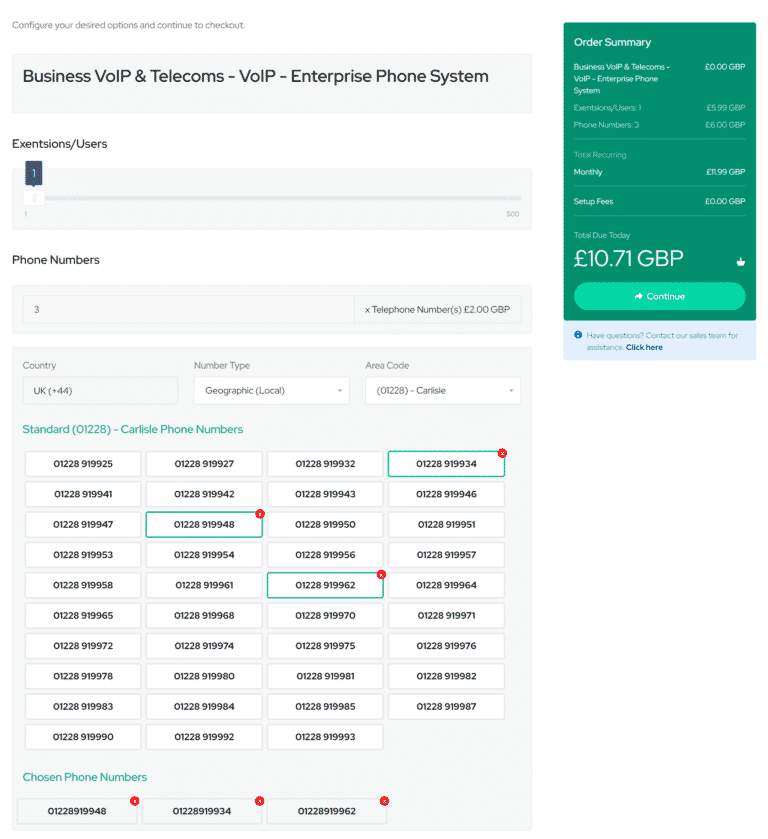The width and height of the screenshot is (768, 839).
Task: Click the Standard (01228) - Carlisle Phone Numbers heading
Action: point(133,429)
